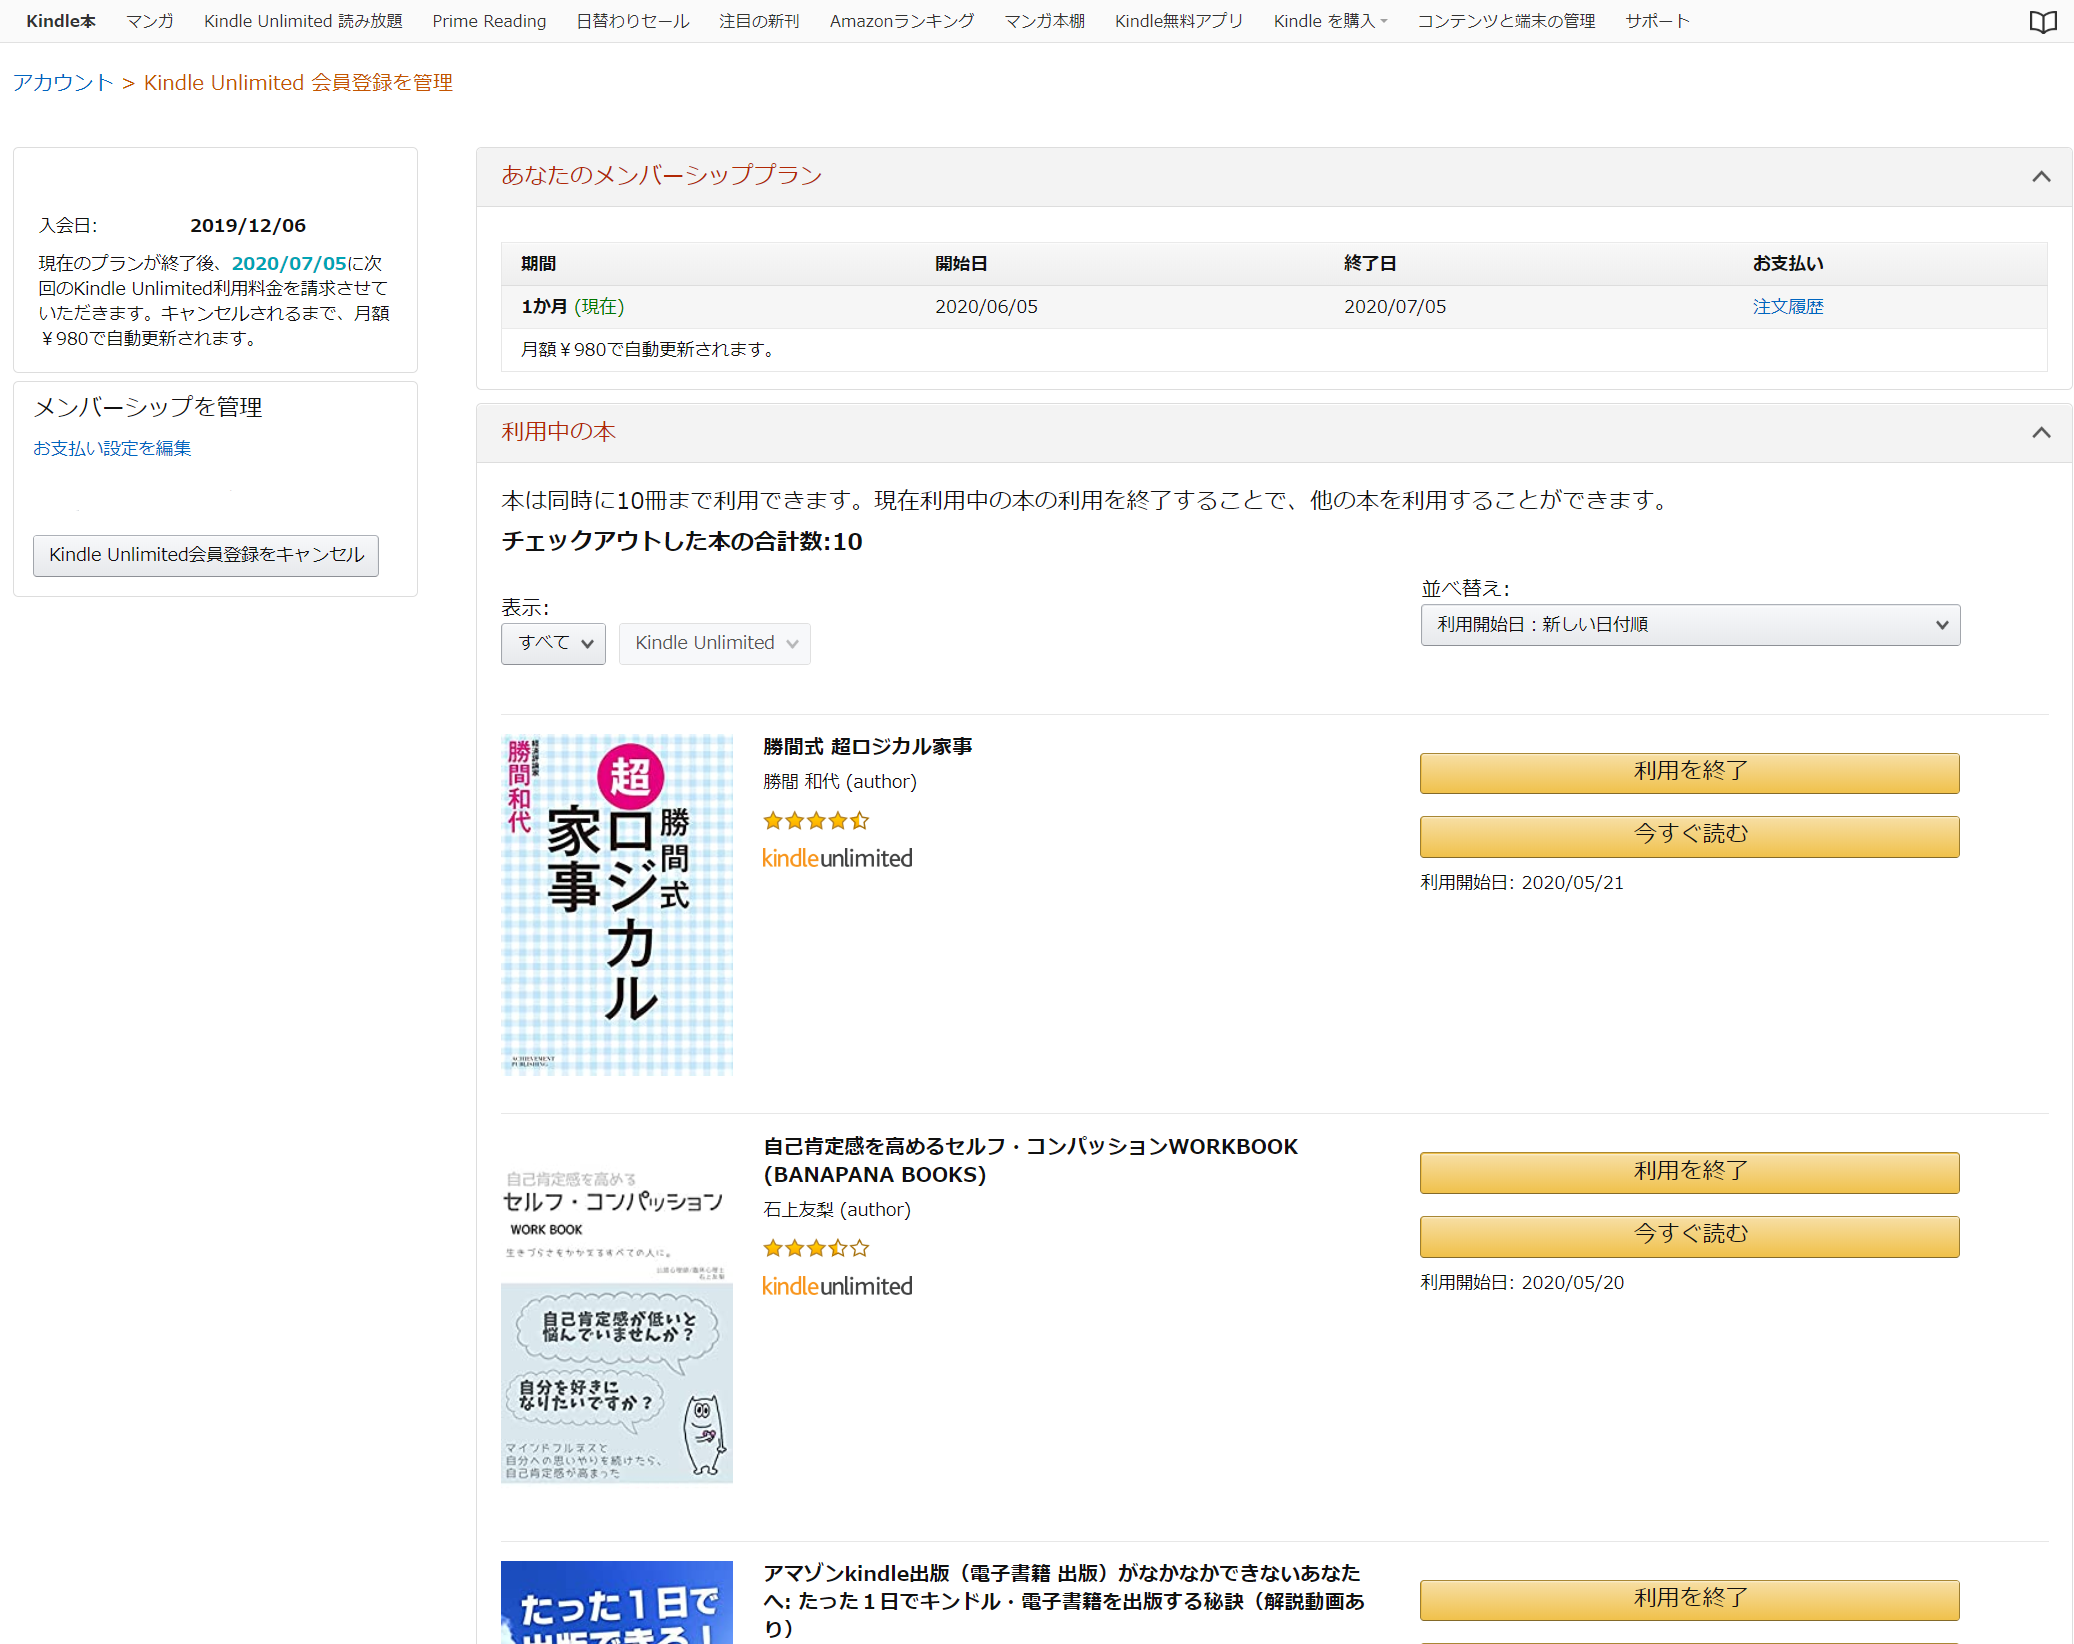This screenshot has height=1644, width=2074.
Task: Select Prime Reading in the nav bar
Action: point(489,21)
